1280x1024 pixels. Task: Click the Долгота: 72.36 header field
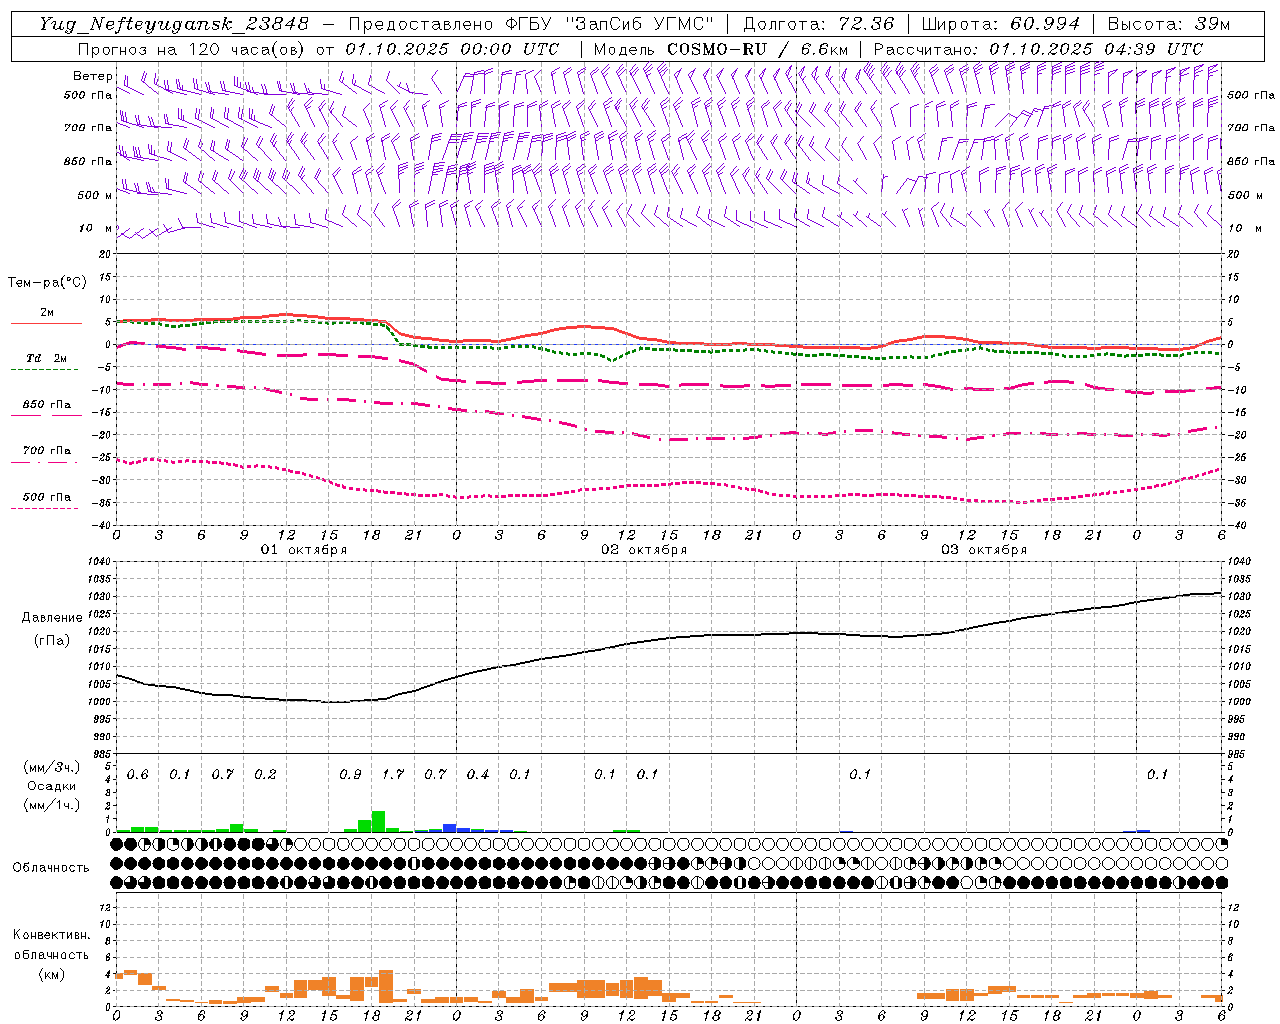[819, 24]
